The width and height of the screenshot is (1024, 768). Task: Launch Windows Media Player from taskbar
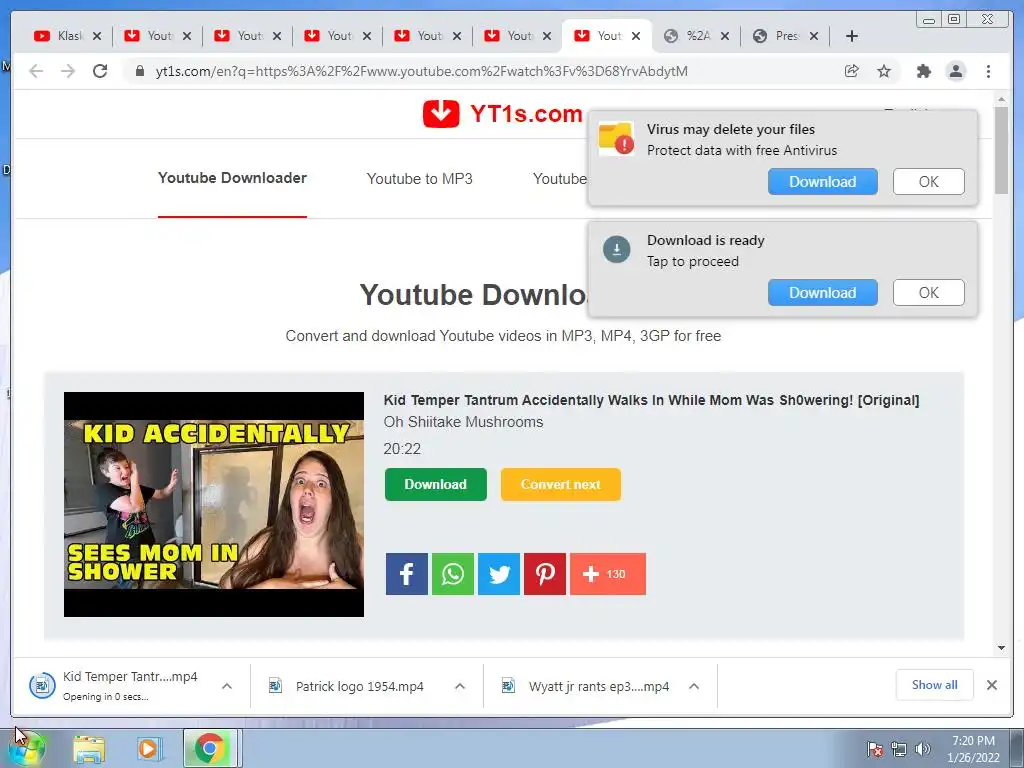tap(149, 749)
